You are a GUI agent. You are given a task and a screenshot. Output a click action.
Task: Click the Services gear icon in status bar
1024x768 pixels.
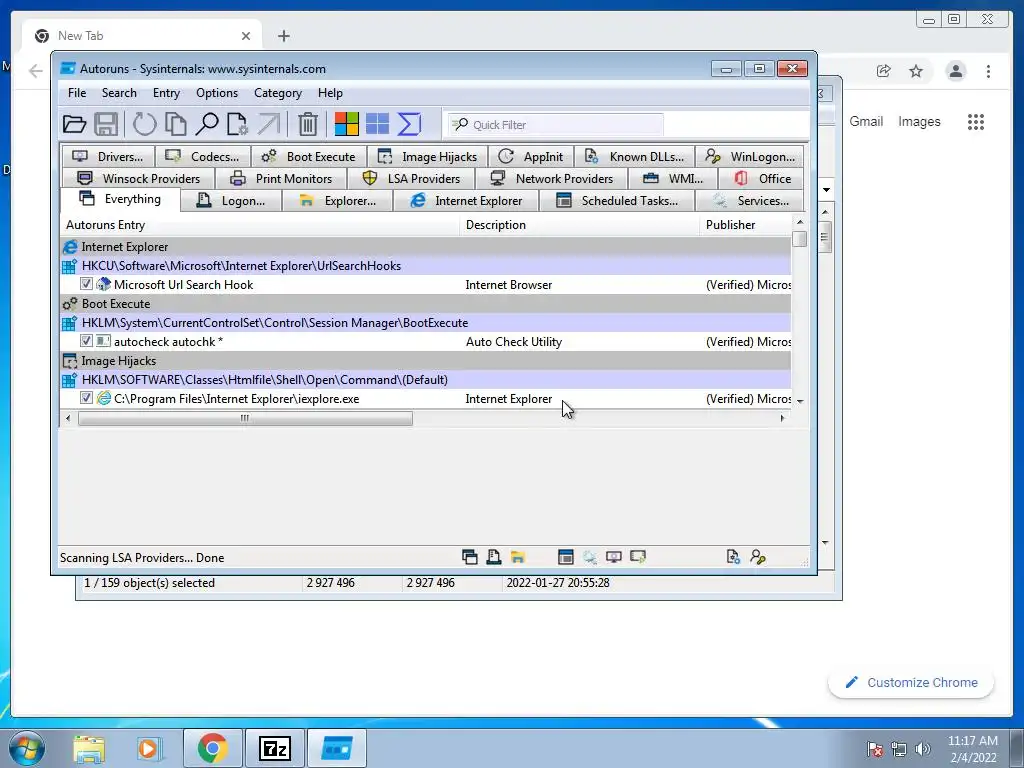(x=590, y=557)
